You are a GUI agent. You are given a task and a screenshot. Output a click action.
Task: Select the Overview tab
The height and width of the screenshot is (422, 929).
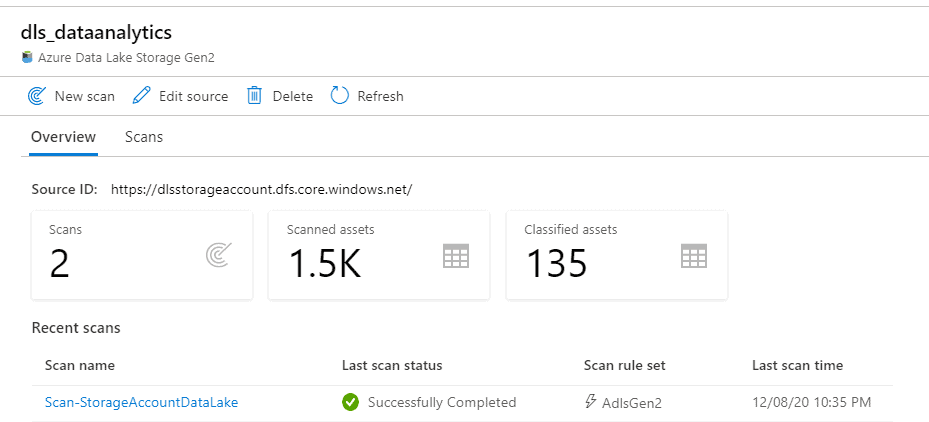(x=63, y=138)
